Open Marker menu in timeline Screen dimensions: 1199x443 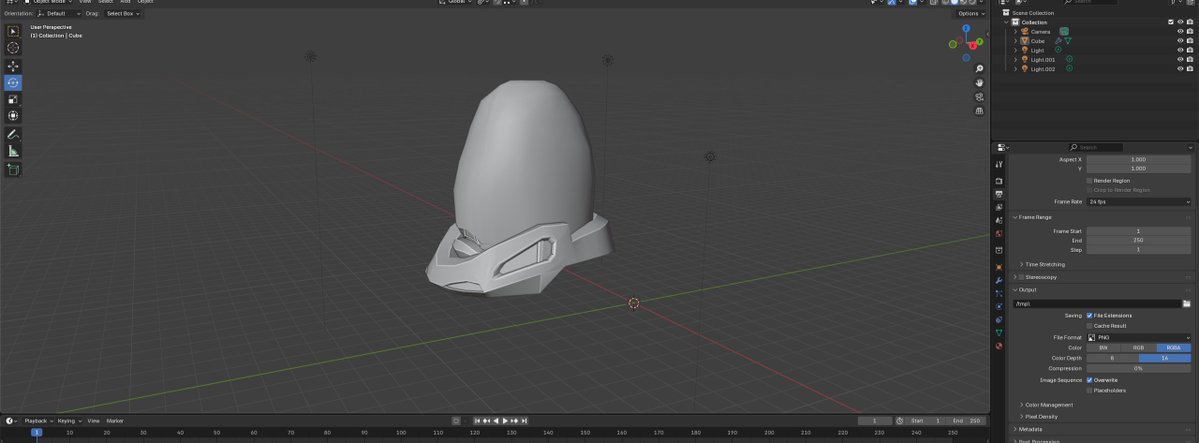click(115, 421)
